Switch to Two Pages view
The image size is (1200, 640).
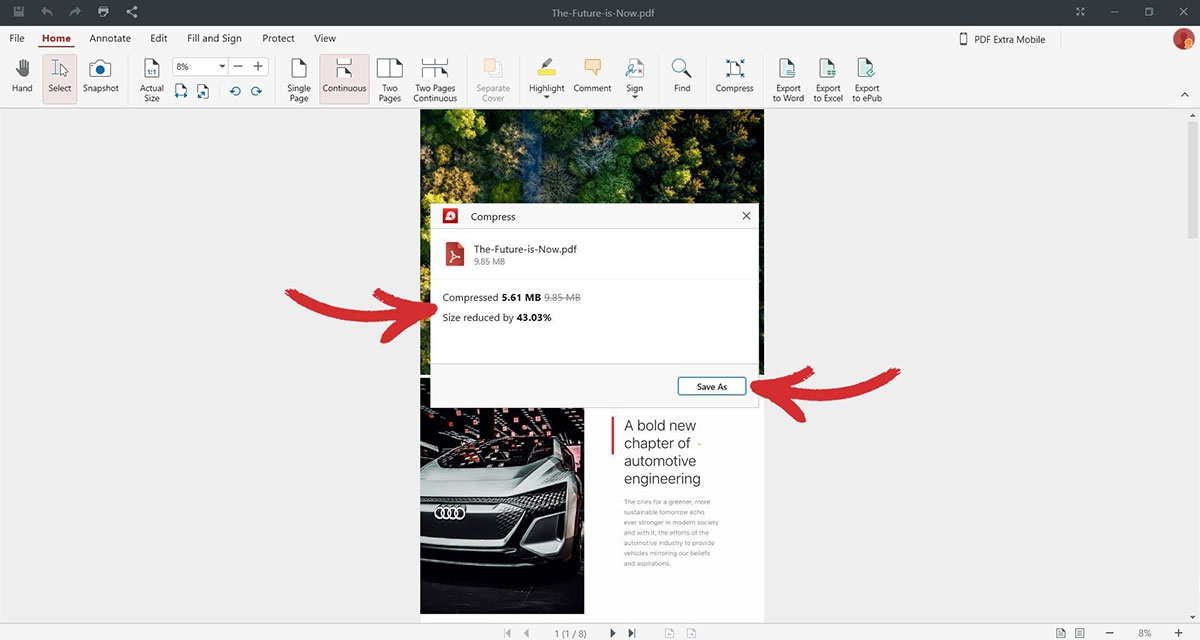[390, 80]
